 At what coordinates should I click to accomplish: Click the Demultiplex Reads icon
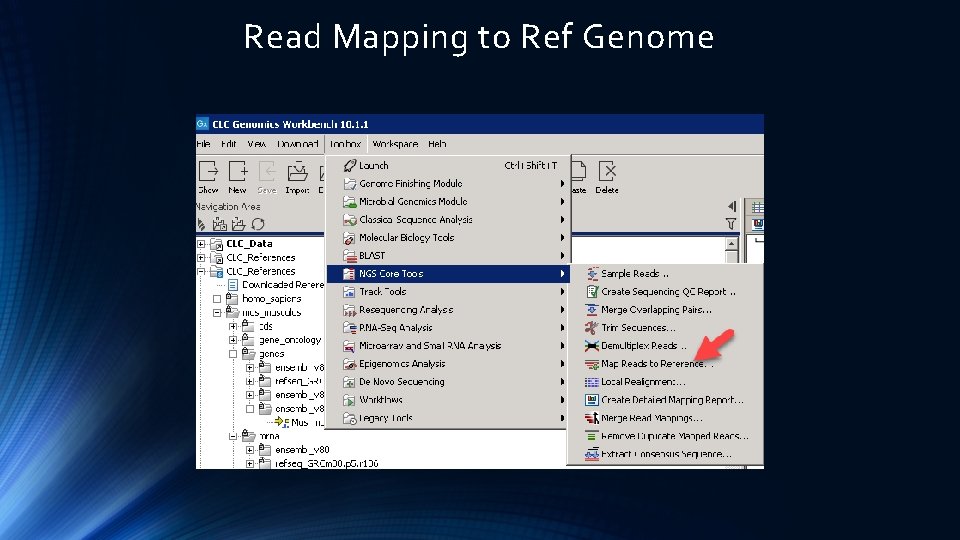coord(591,346)
